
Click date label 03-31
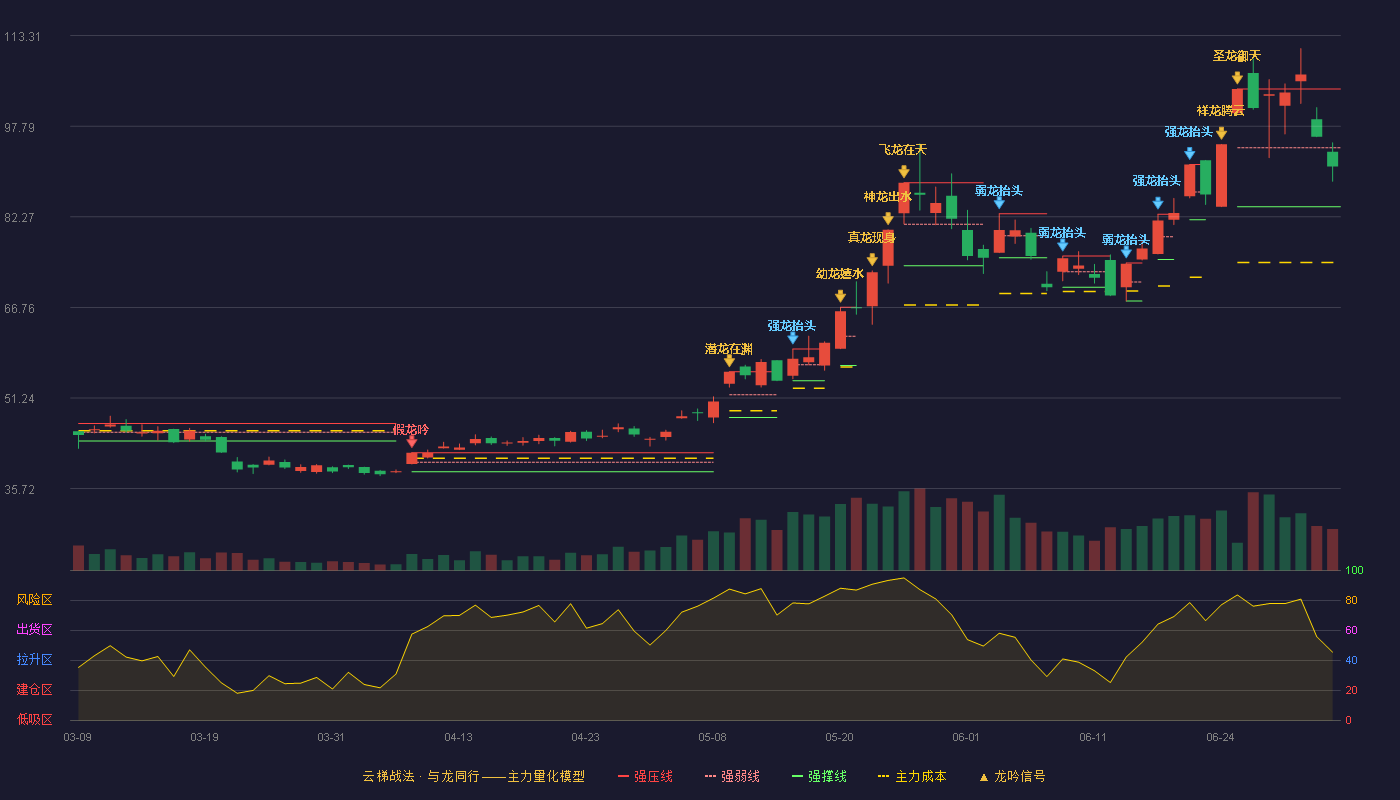[x=331, y=737]
